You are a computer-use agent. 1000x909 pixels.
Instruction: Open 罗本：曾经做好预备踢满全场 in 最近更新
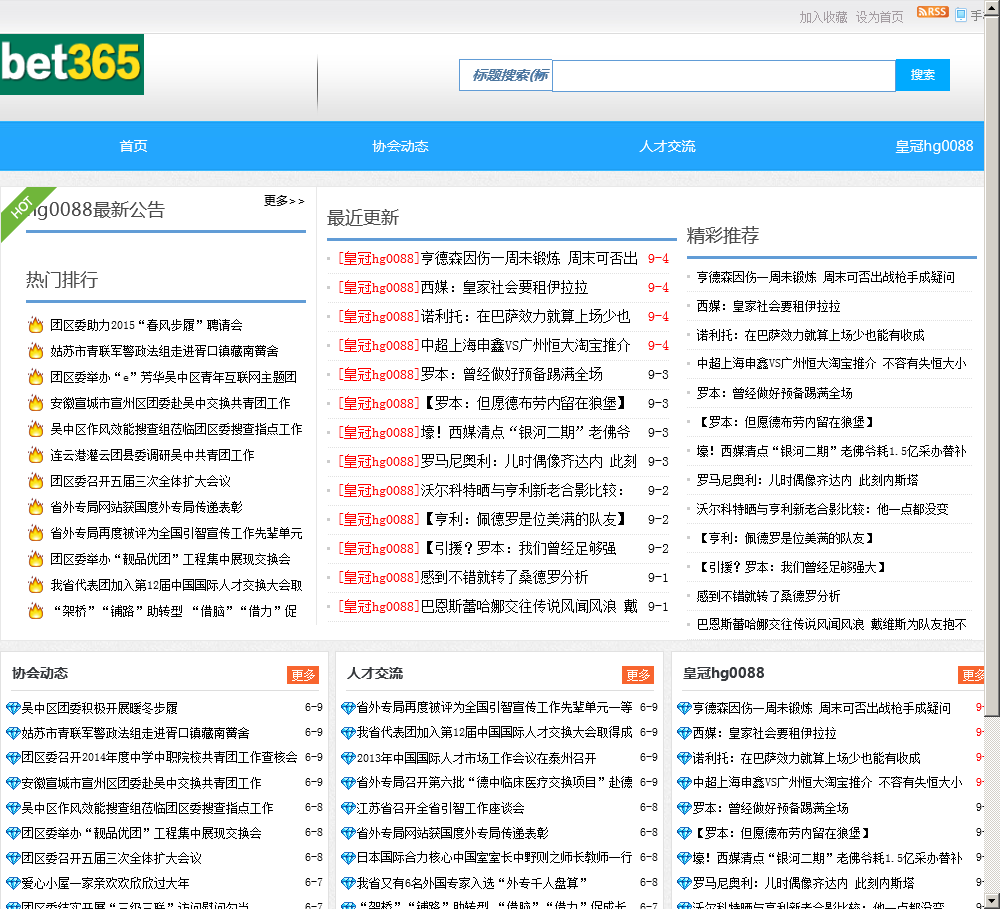click(x=511, y=374)
